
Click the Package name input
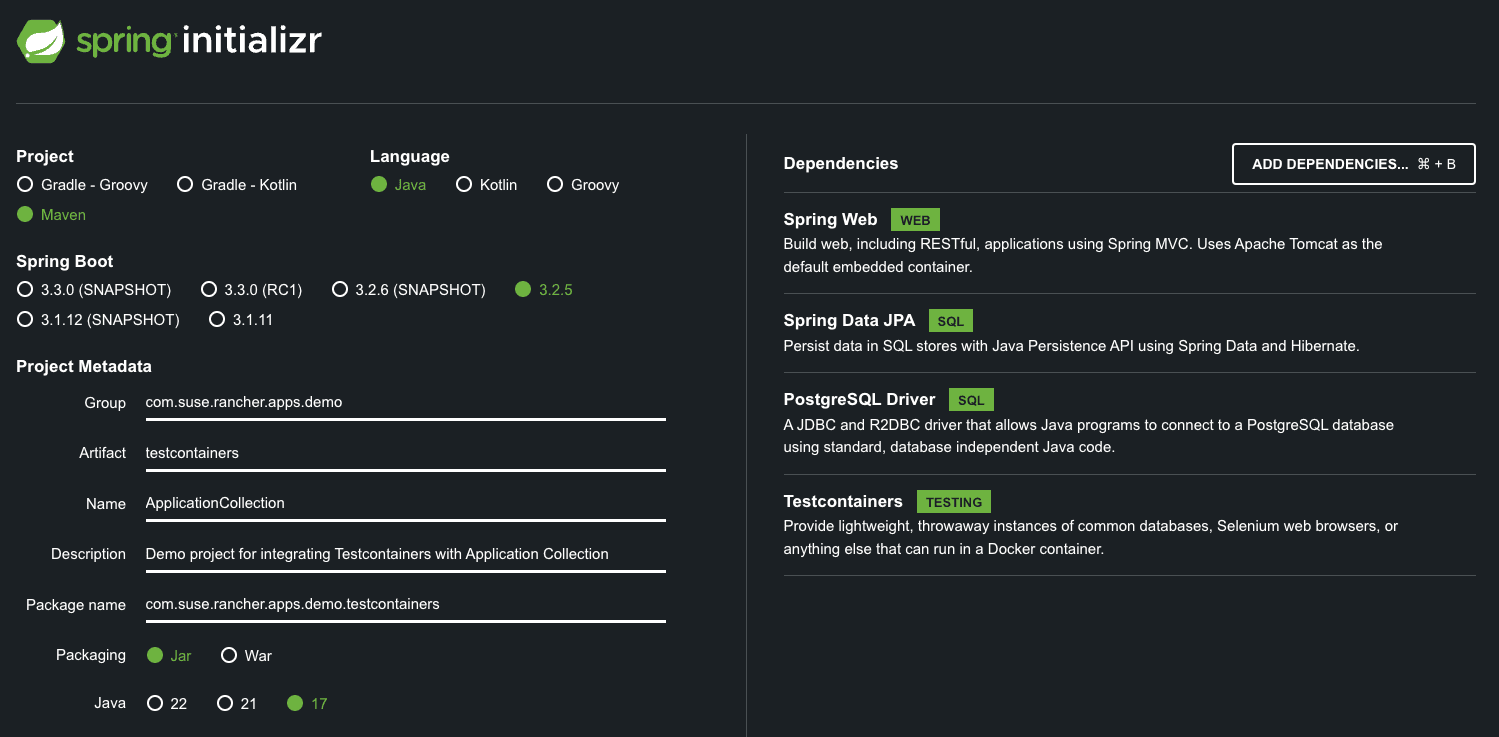[405, 604]
